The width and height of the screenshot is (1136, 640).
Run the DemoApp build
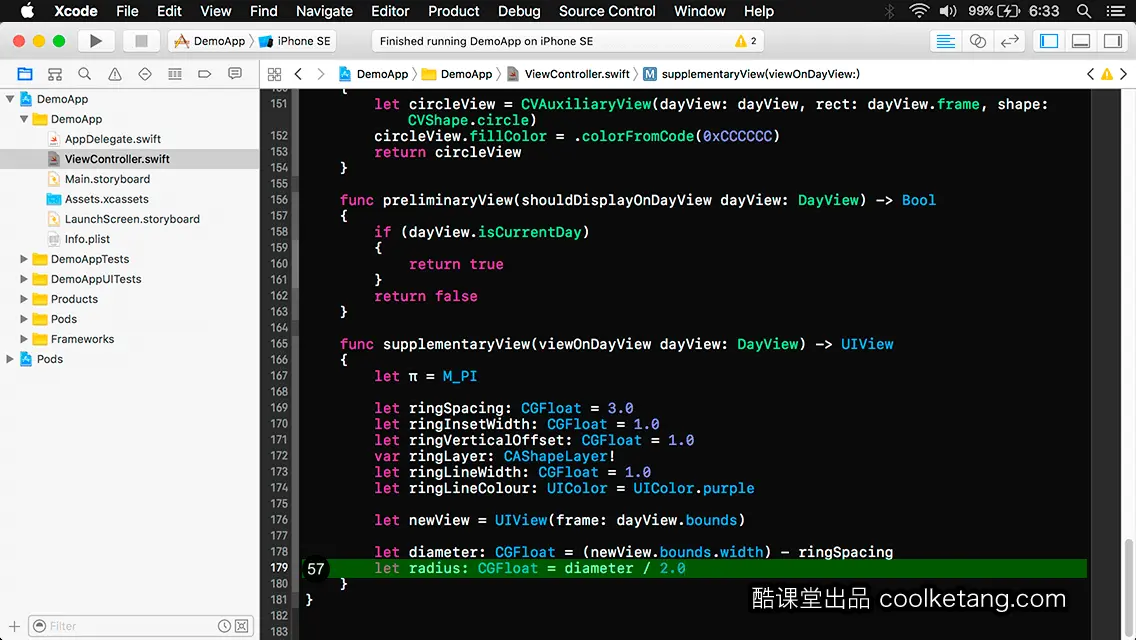point(95,41)
